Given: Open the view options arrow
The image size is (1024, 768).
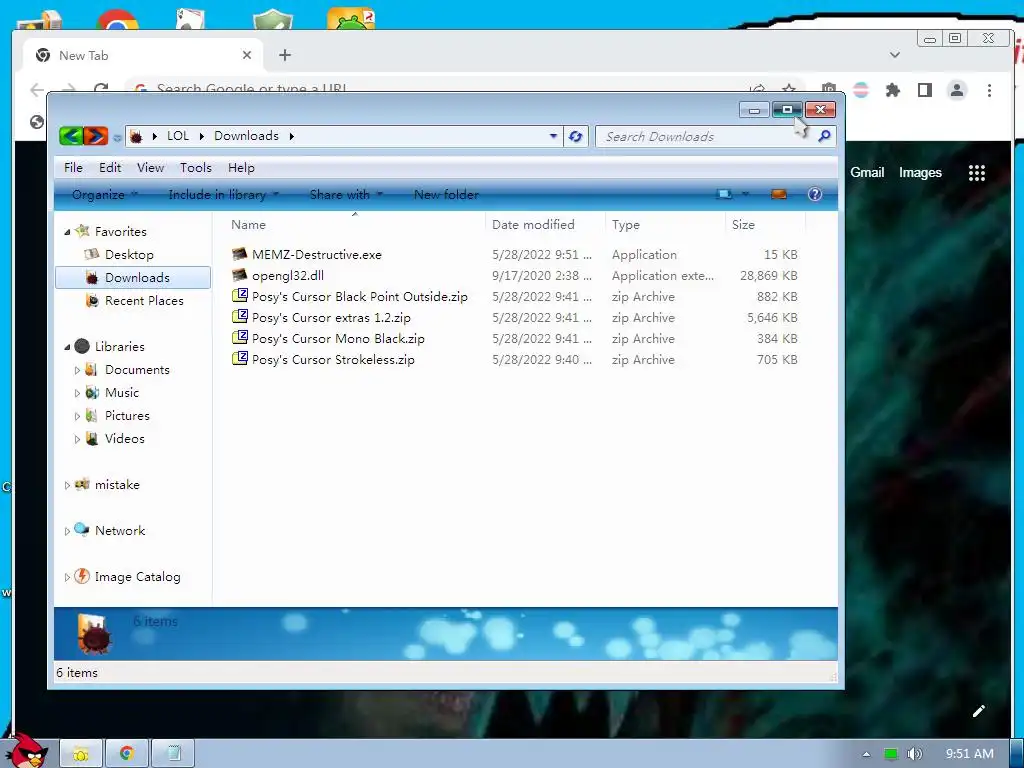Looking at the screenshot, I should pos(745,195).
